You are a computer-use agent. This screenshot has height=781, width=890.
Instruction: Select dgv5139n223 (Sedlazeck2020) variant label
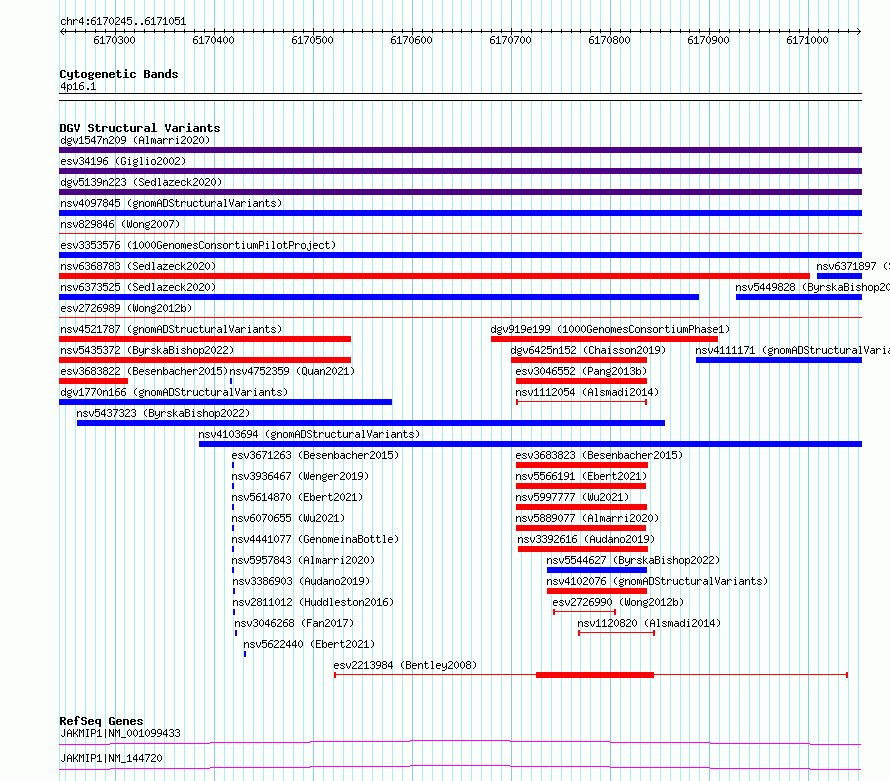141,182
